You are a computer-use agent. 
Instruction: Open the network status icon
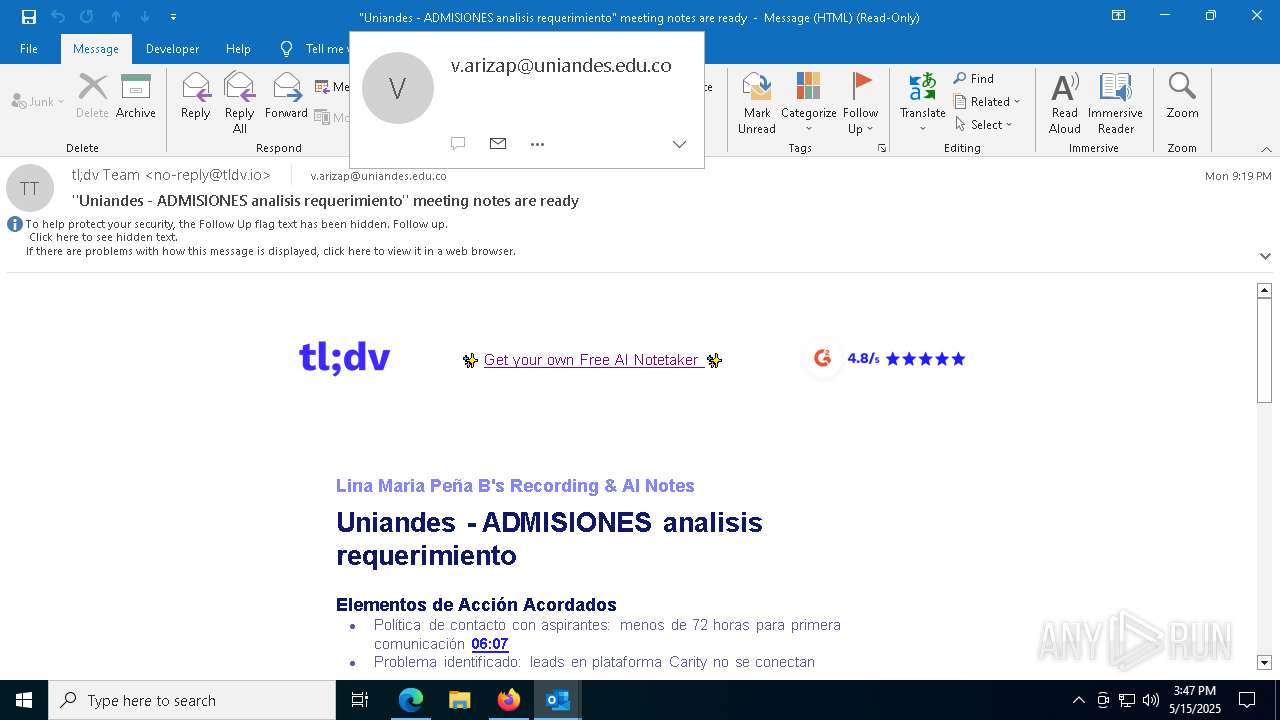(1127, 700)
